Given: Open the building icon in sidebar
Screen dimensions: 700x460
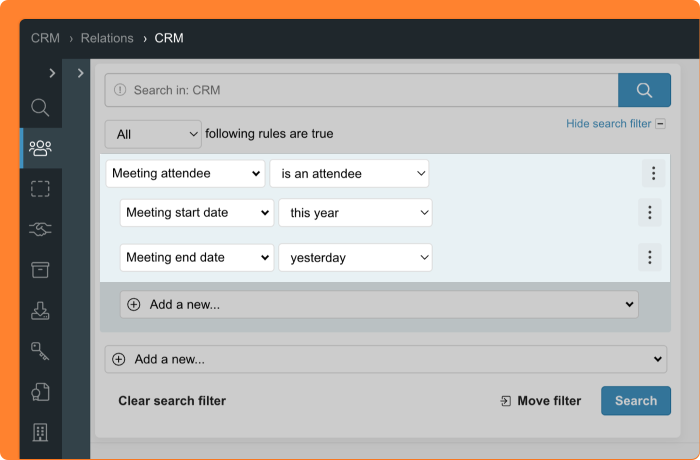Looking at the screenshot, I should click(40, 432).
